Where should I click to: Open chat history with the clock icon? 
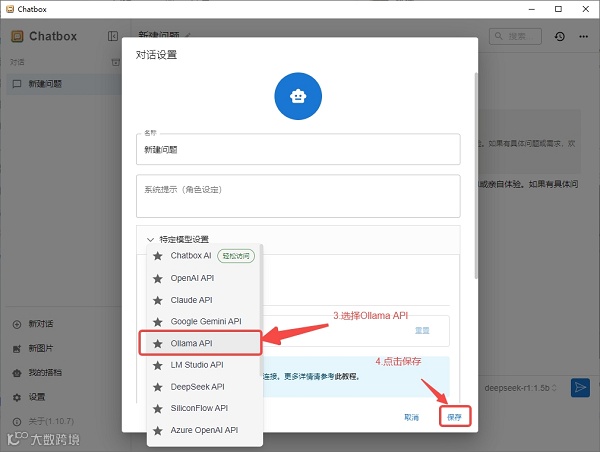(x=559, y=36)
